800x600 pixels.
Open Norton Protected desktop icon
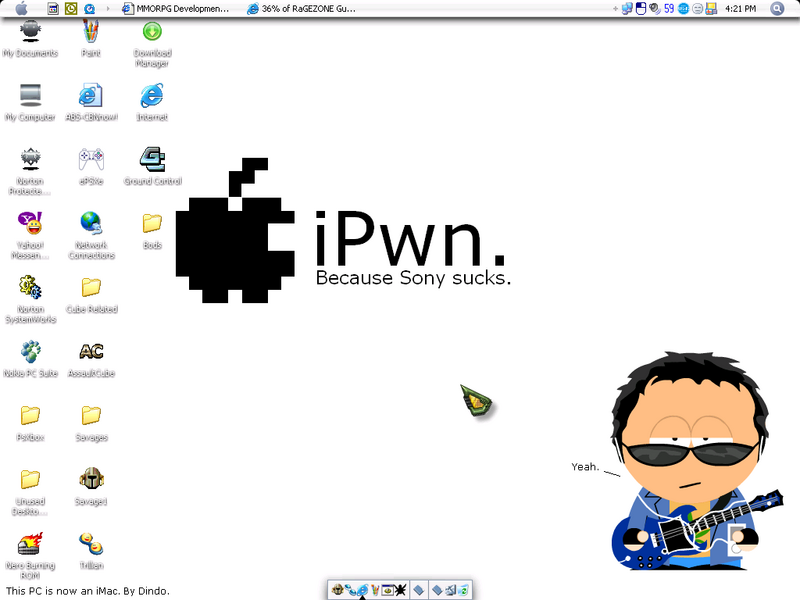click(30, 171)
